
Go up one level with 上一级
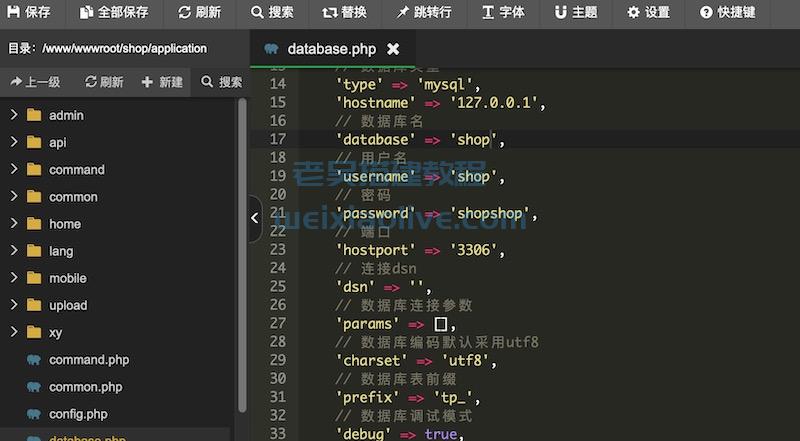coord(35,82)
